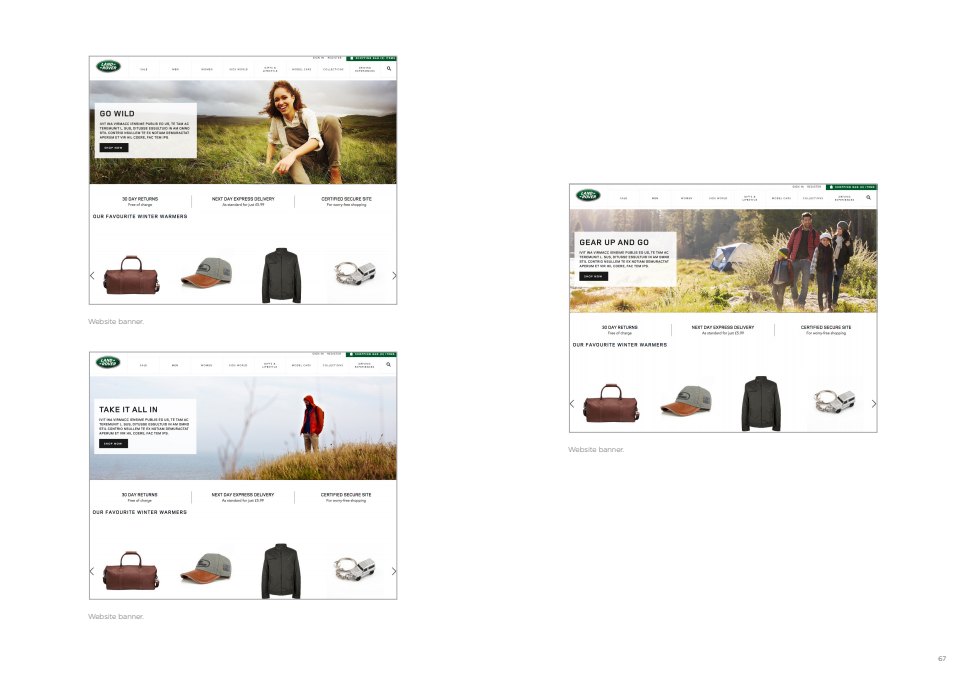Open green shopping bag in Gear Up and Go mockup
This screenshot has height=678, width=960.
(x=851, y=187)
